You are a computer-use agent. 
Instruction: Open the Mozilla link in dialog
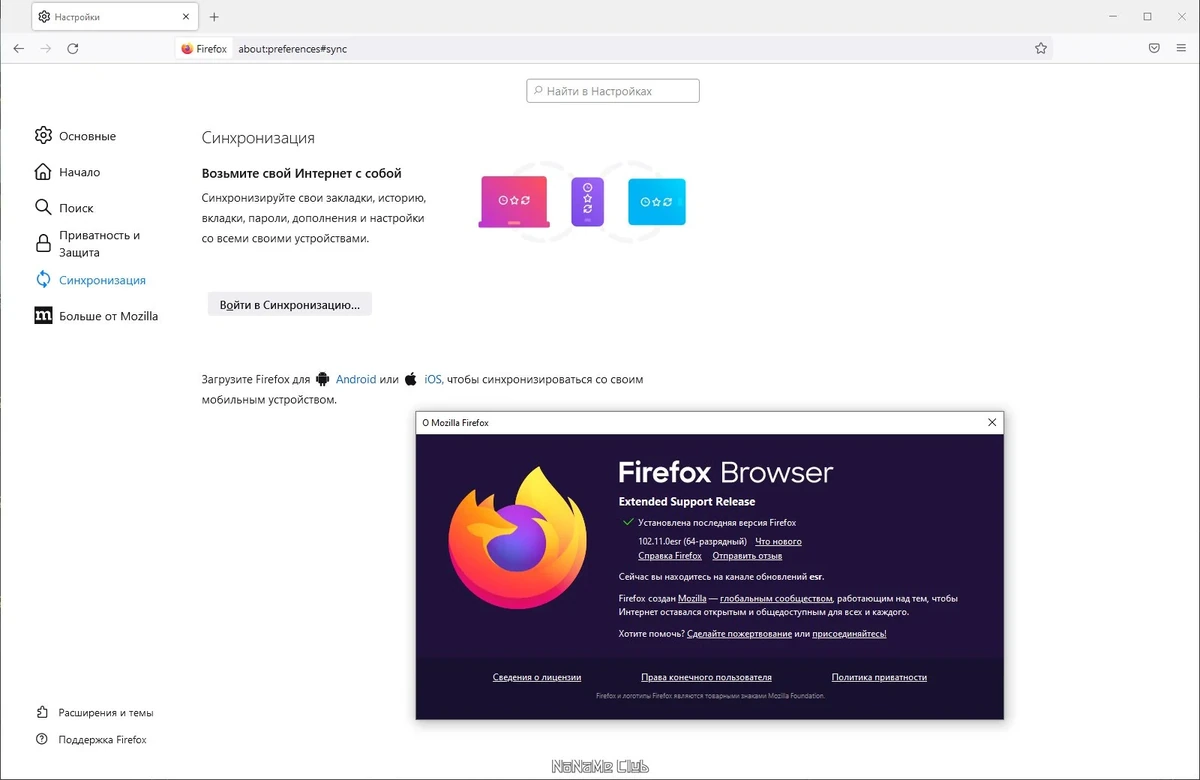692,598
